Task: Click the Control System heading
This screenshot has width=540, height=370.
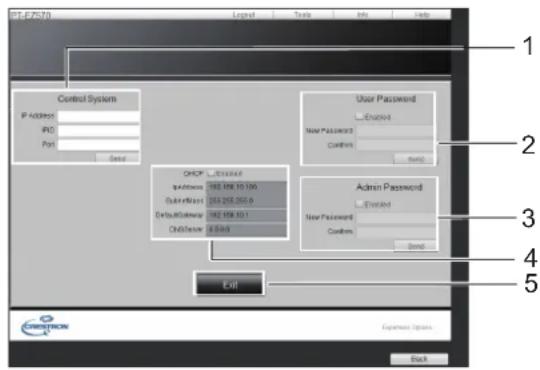Action: coord(87,99)
